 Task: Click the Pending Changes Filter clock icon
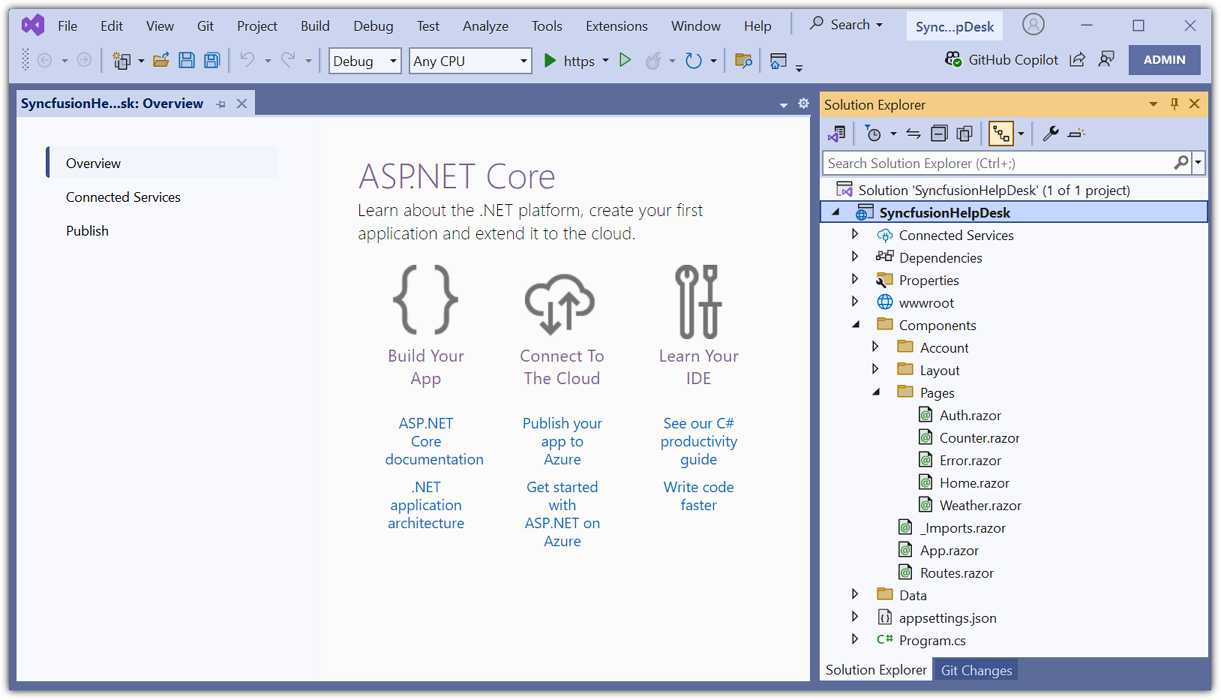pyautogui.click(x=873, y=133)
